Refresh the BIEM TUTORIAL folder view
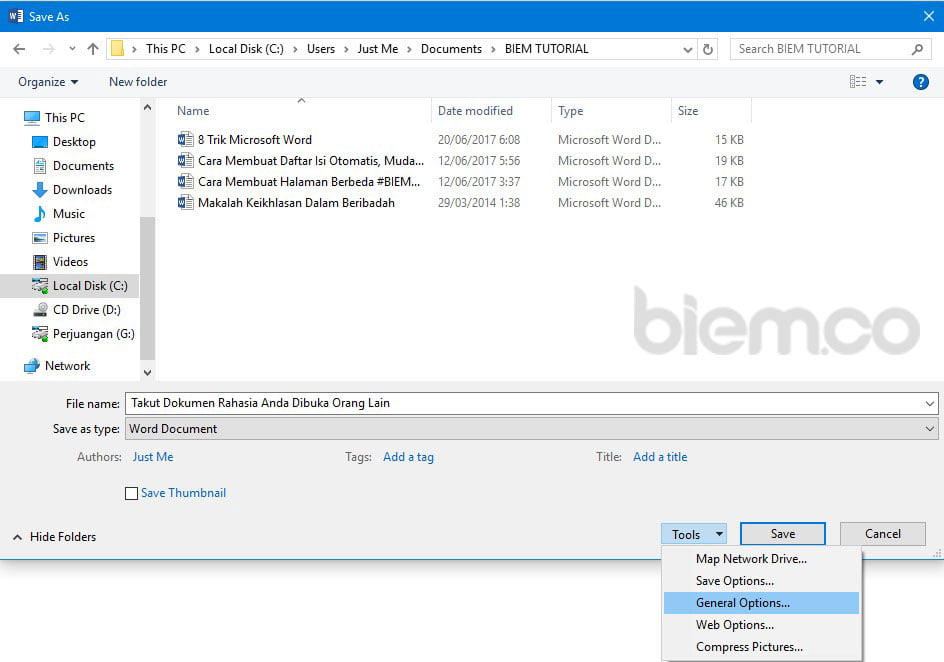Viewport: 944px width, 662px height. (x=708, y=49)
